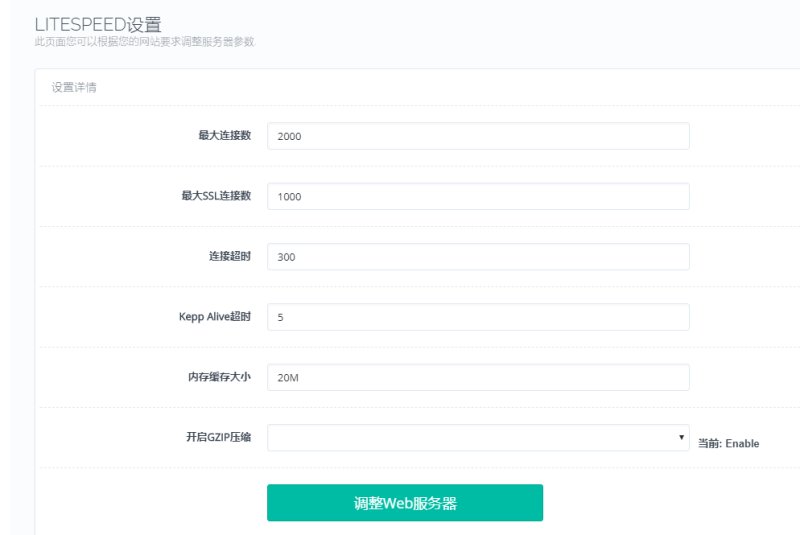Click the 最大连接数 label

[x=224, y=135]
